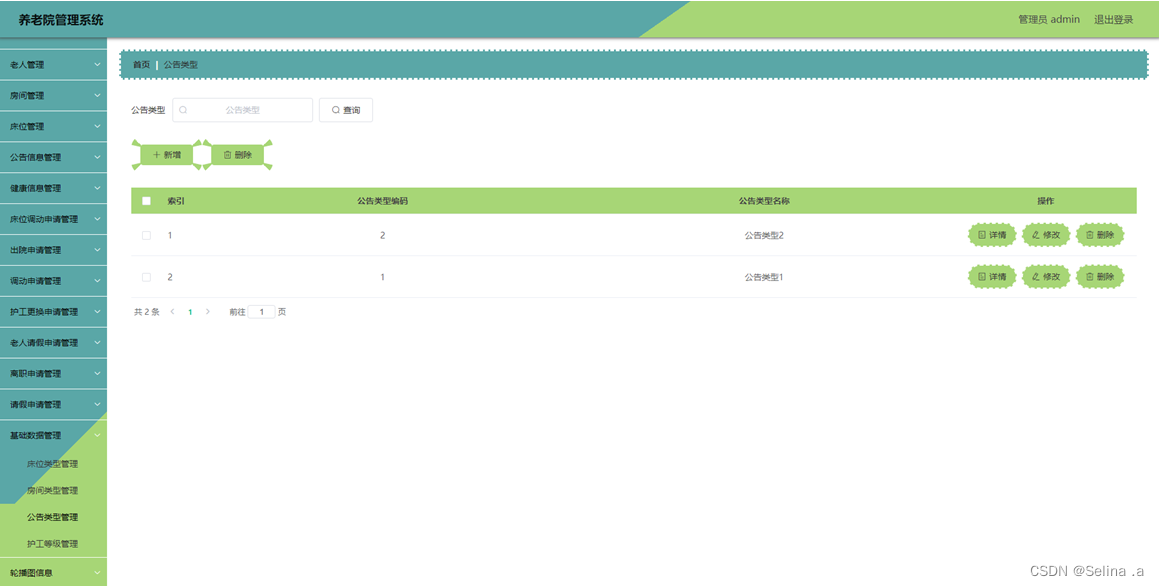Open the 老人请假申请管理 sidebar menu
The height and width of the screenshot is (586, 1159).
53,343
